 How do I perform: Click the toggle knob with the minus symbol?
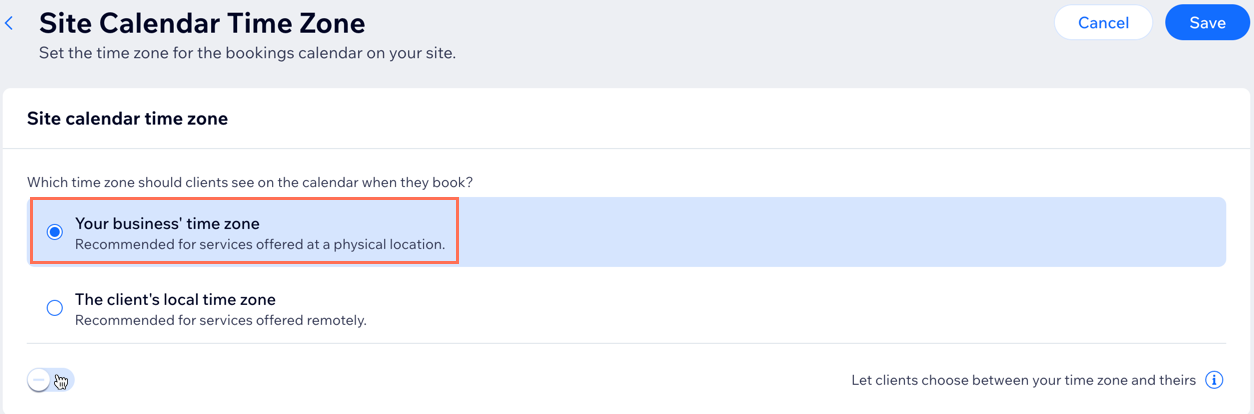(x=39, y=380)
